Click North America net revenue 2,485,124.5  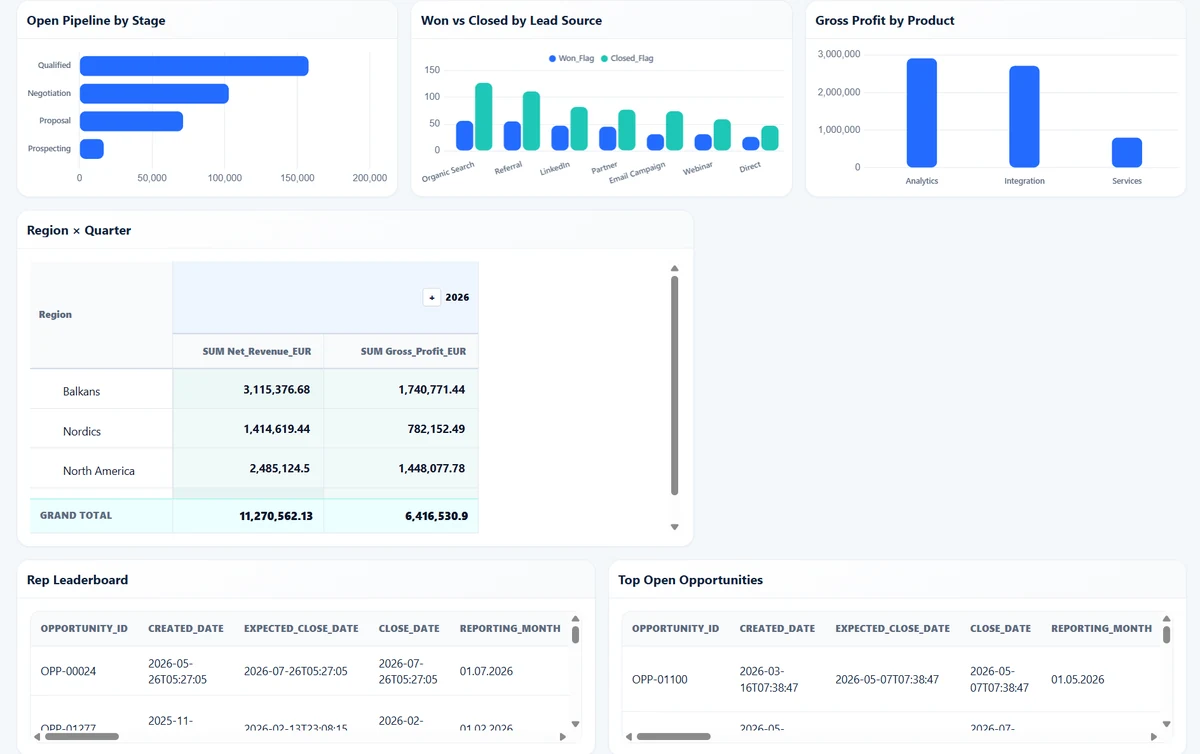[280, 468]
